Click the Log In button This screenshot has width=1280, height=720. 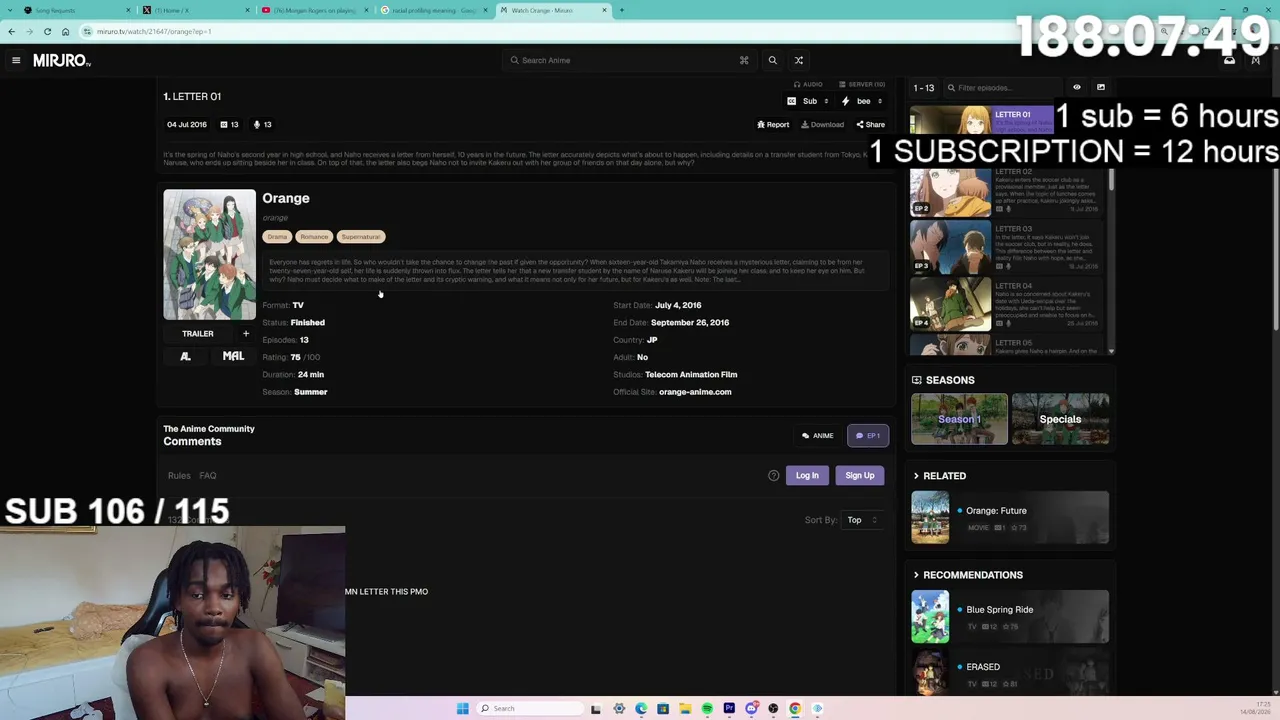coord(807,476)
